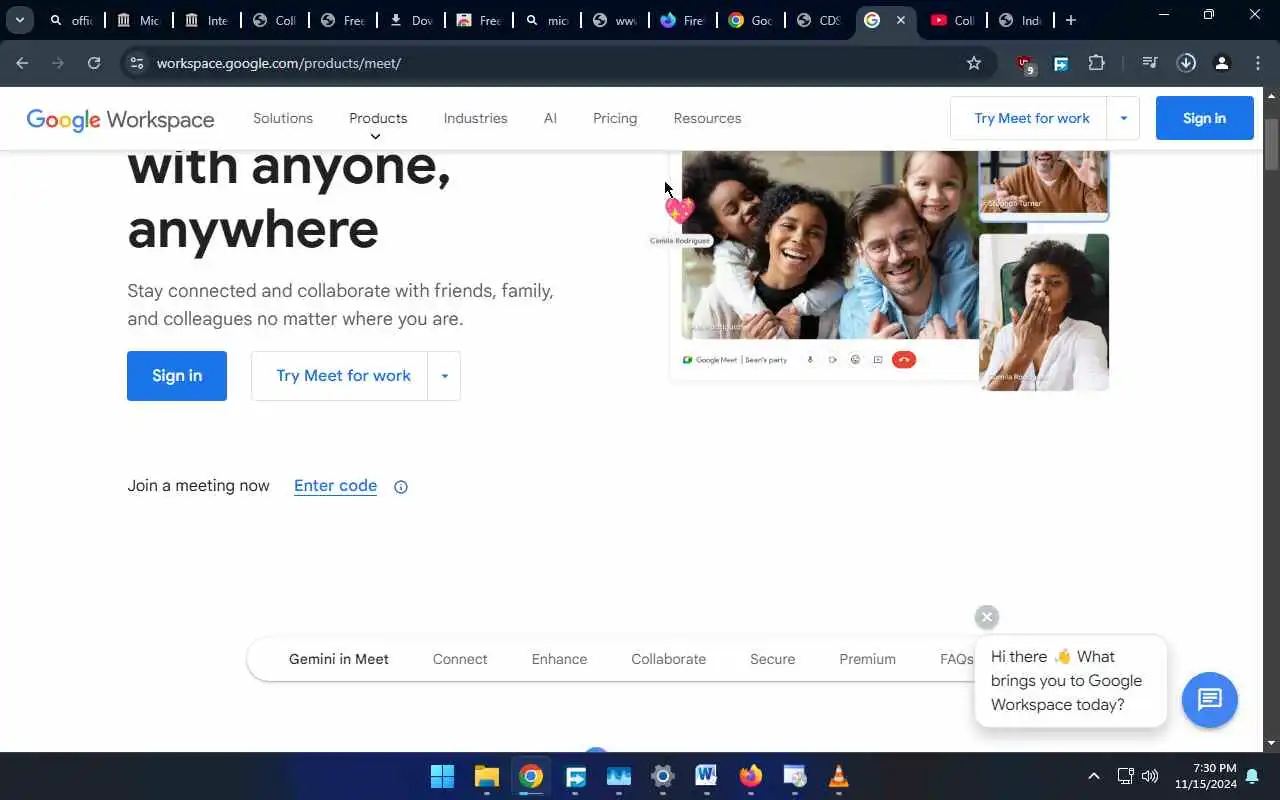Open the Pricing page
This screenshot has width=1280, height=800.
615,118
